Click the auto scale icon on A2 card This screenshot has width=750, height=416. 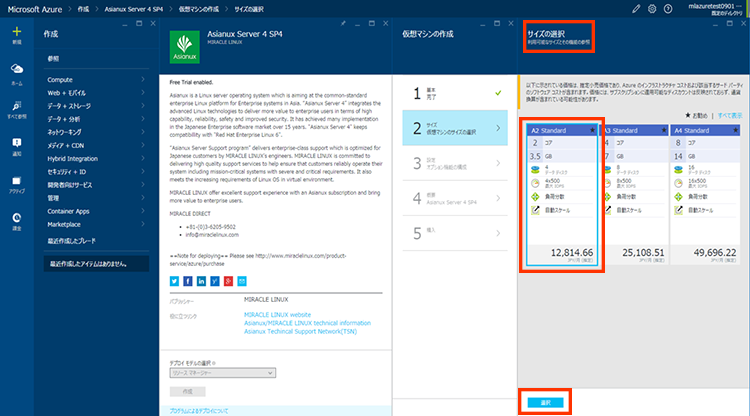point(535,210)
